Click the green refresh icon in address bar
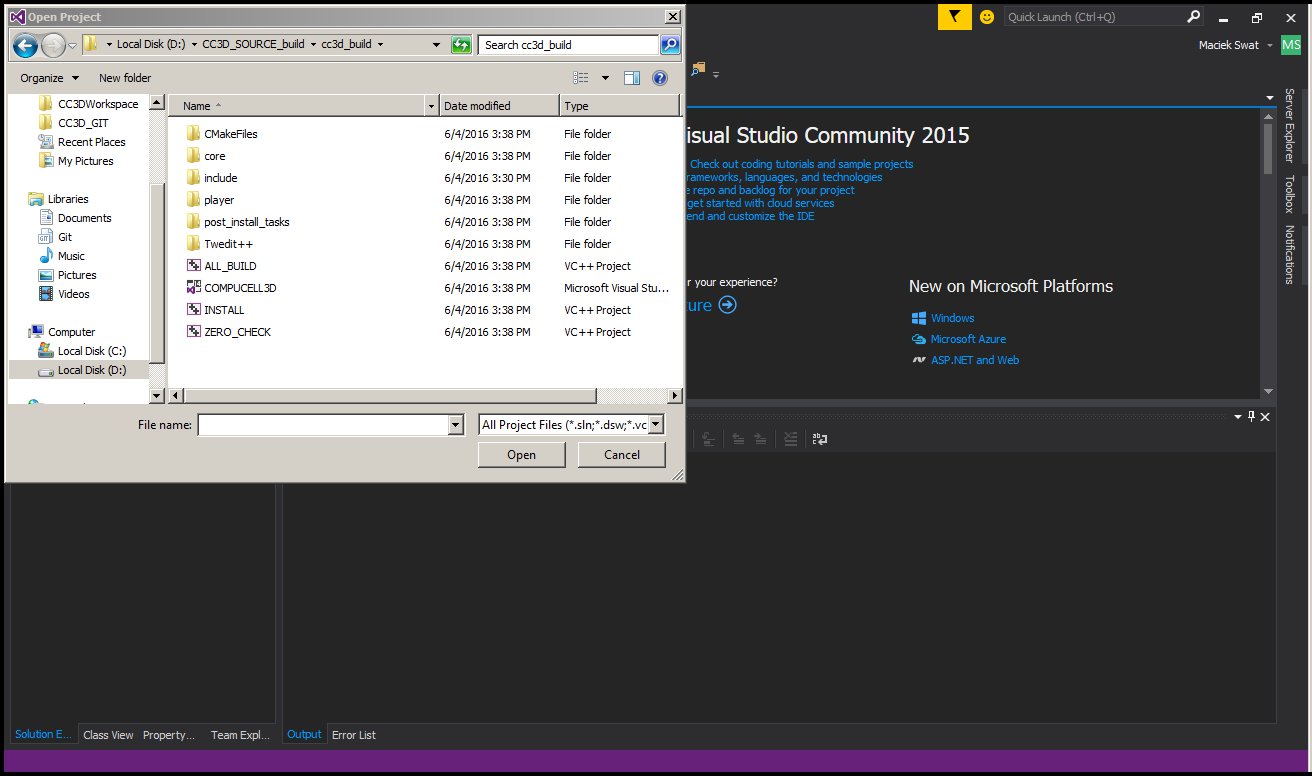The width and height of the screenshot is (1312, 776). 461,44
